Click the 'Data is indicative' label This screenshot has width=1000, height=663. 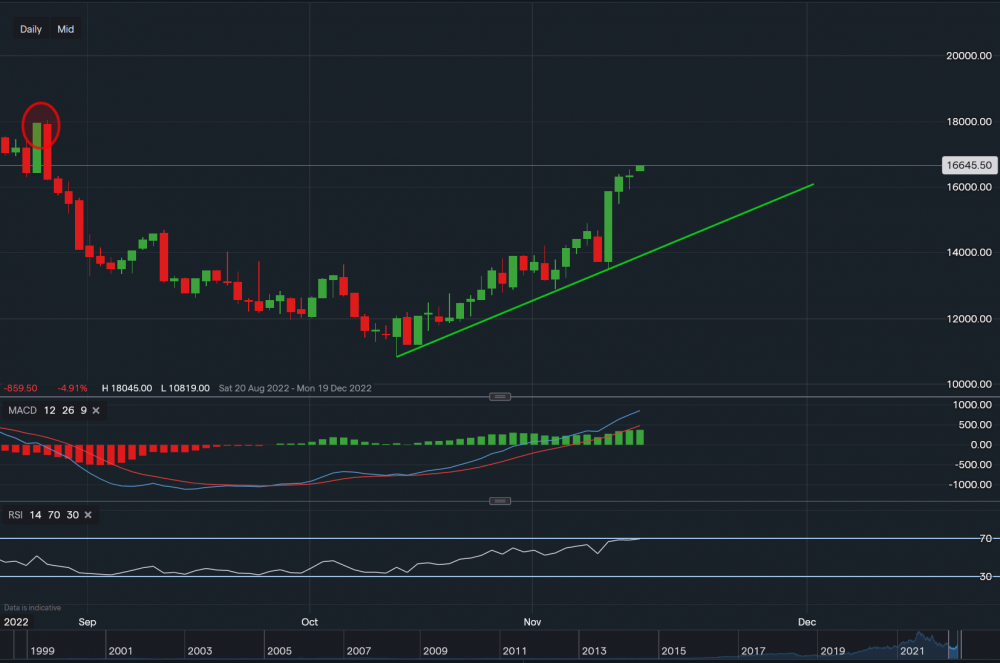[x=34, y=607]
